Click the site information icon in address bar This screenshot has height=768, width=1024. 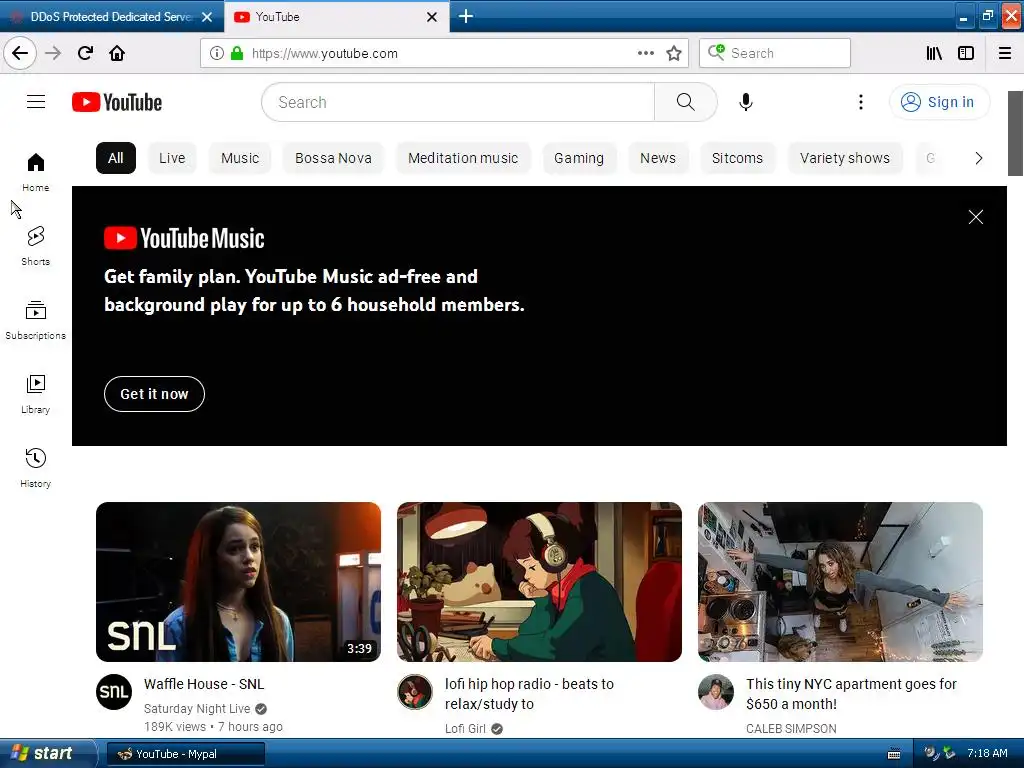(216, 53)
